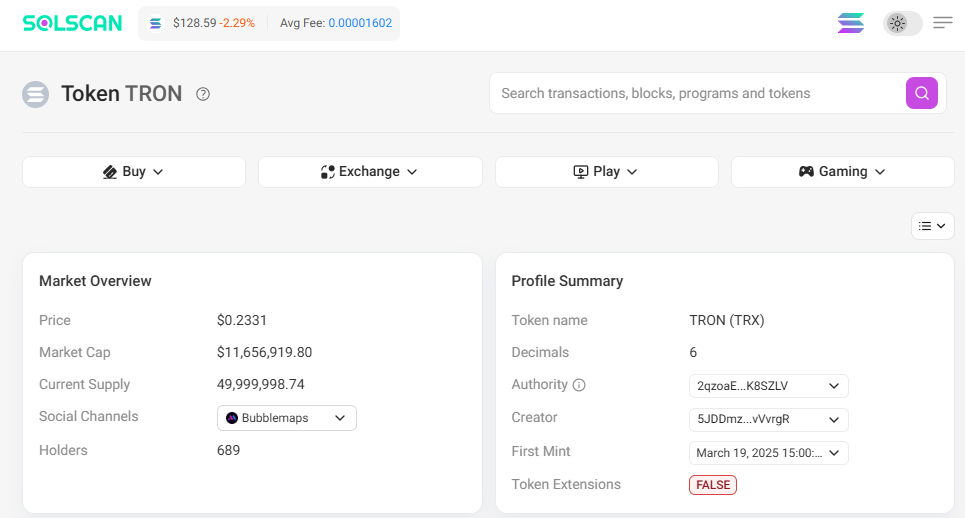Screen dimensions: 965x518
Task: Open the Exchange menu
Action: [x=370, y=172]
